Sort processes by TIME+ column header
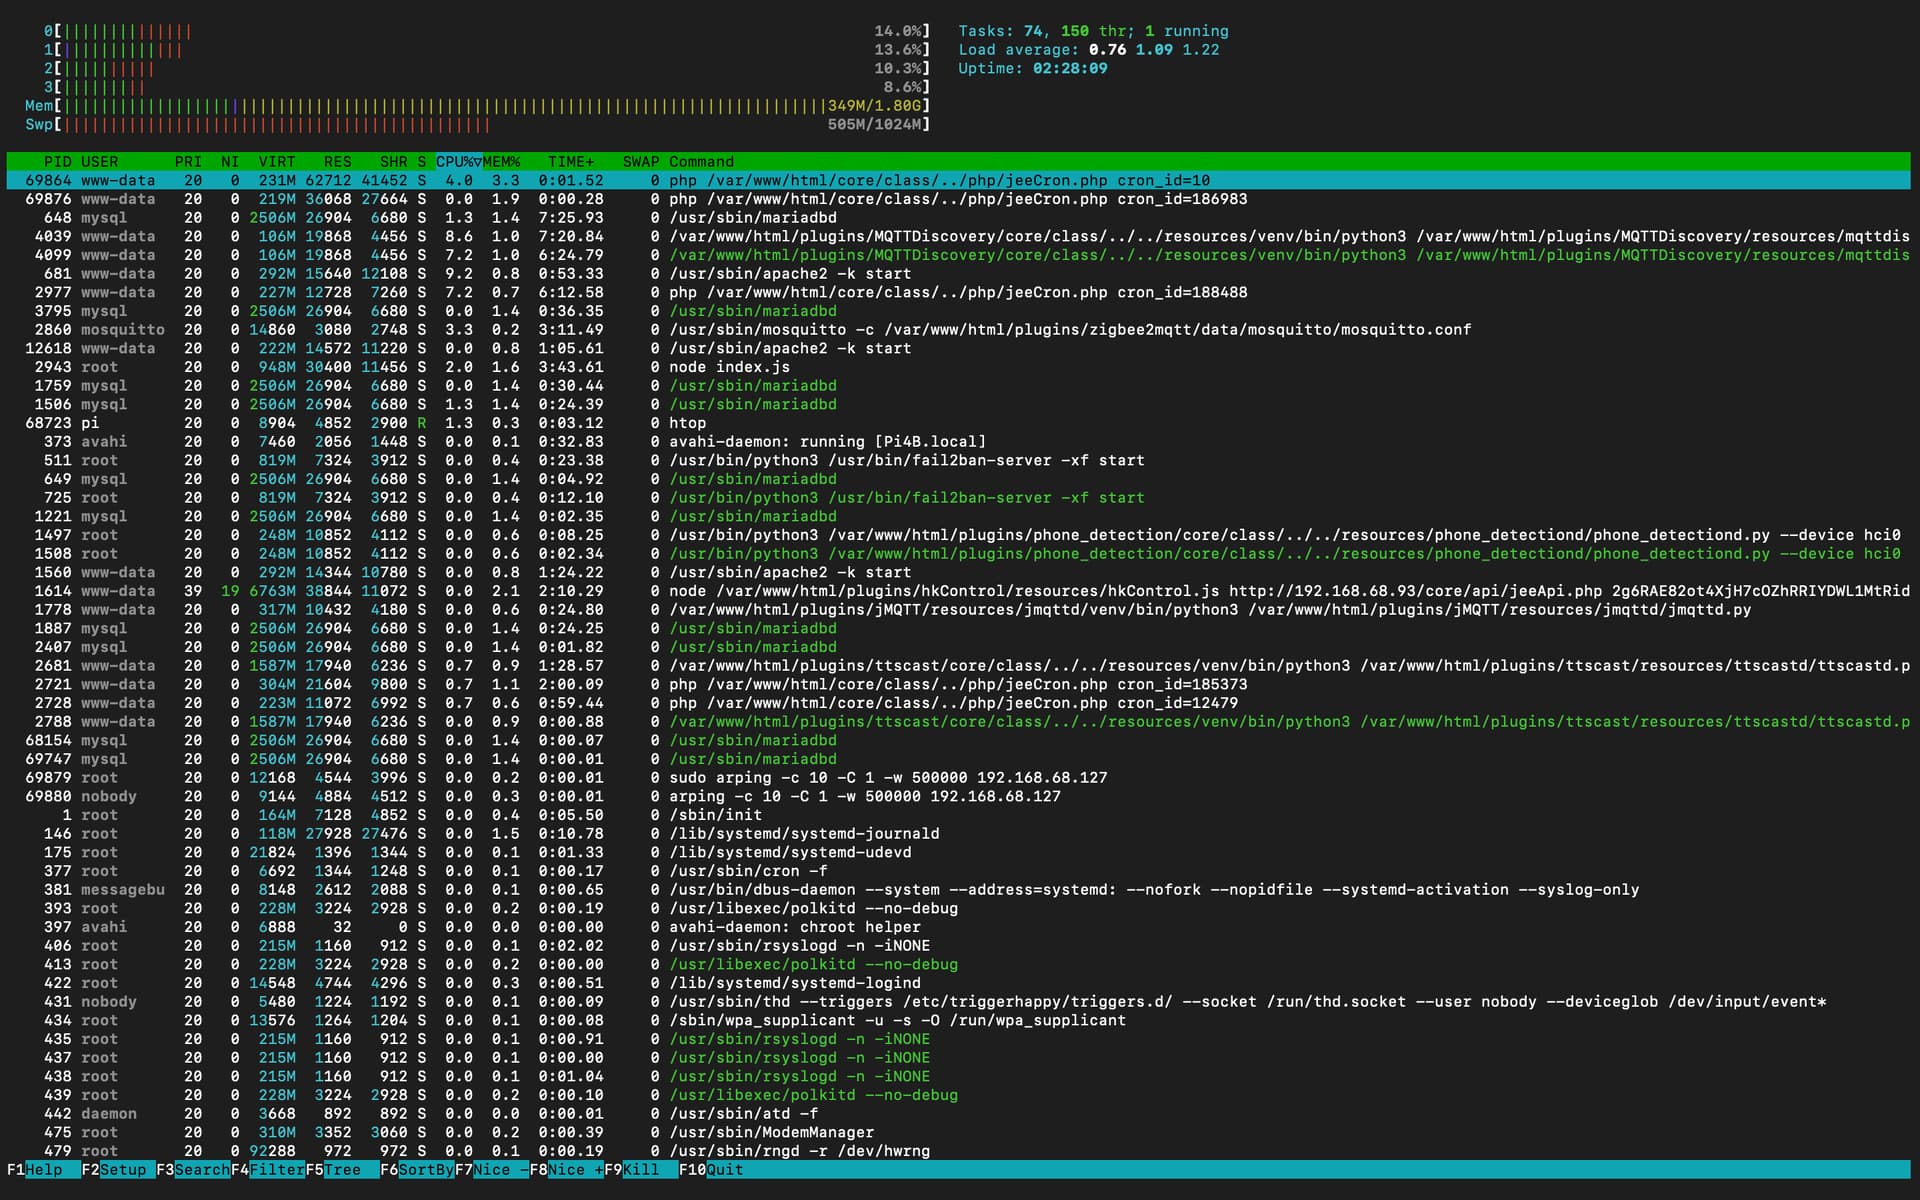The height and width of the screenshot is (1200, 1920). coord(570,161)
